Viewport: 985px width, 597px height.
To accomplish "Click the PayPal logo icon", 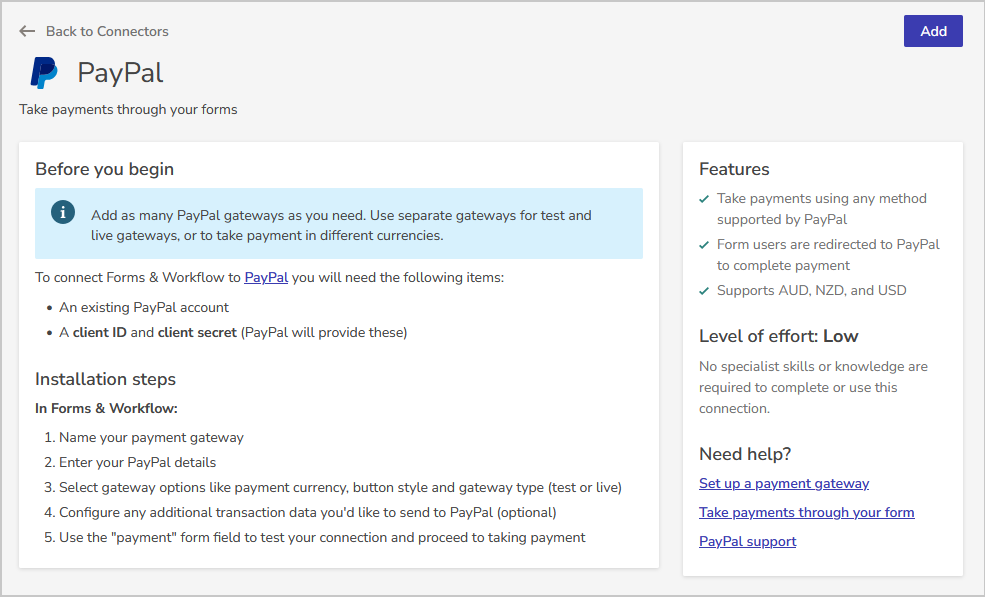I will (x=43, y=73).
